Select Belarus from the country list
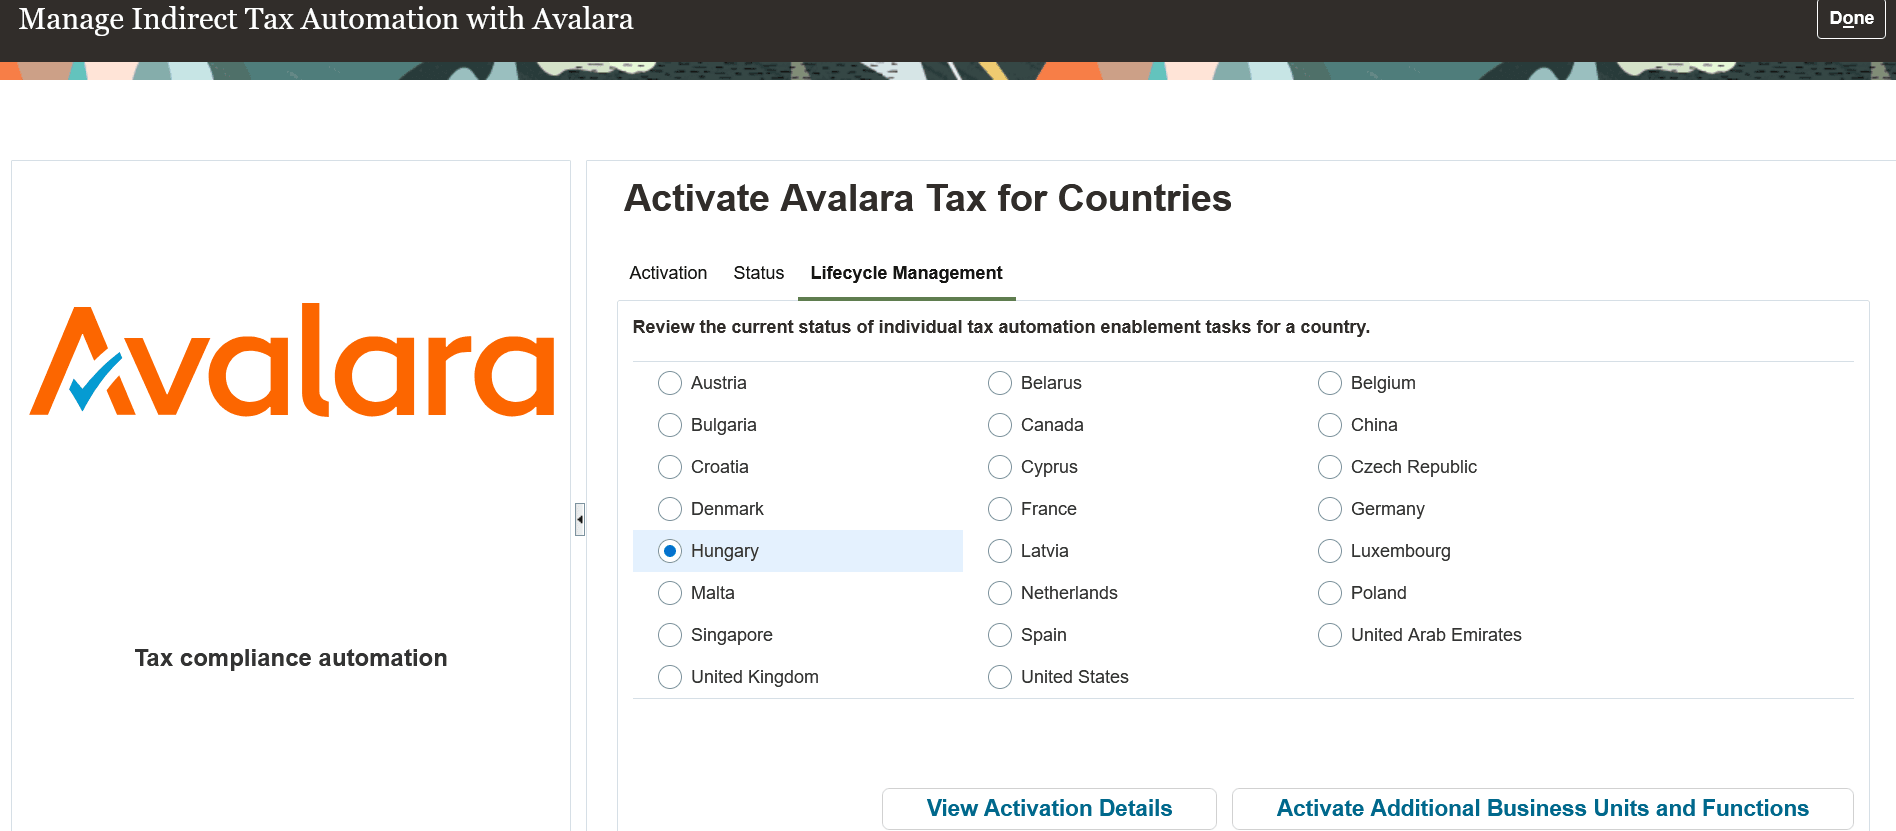This screenshot has height=831, width=1896. click(1000, 383)
